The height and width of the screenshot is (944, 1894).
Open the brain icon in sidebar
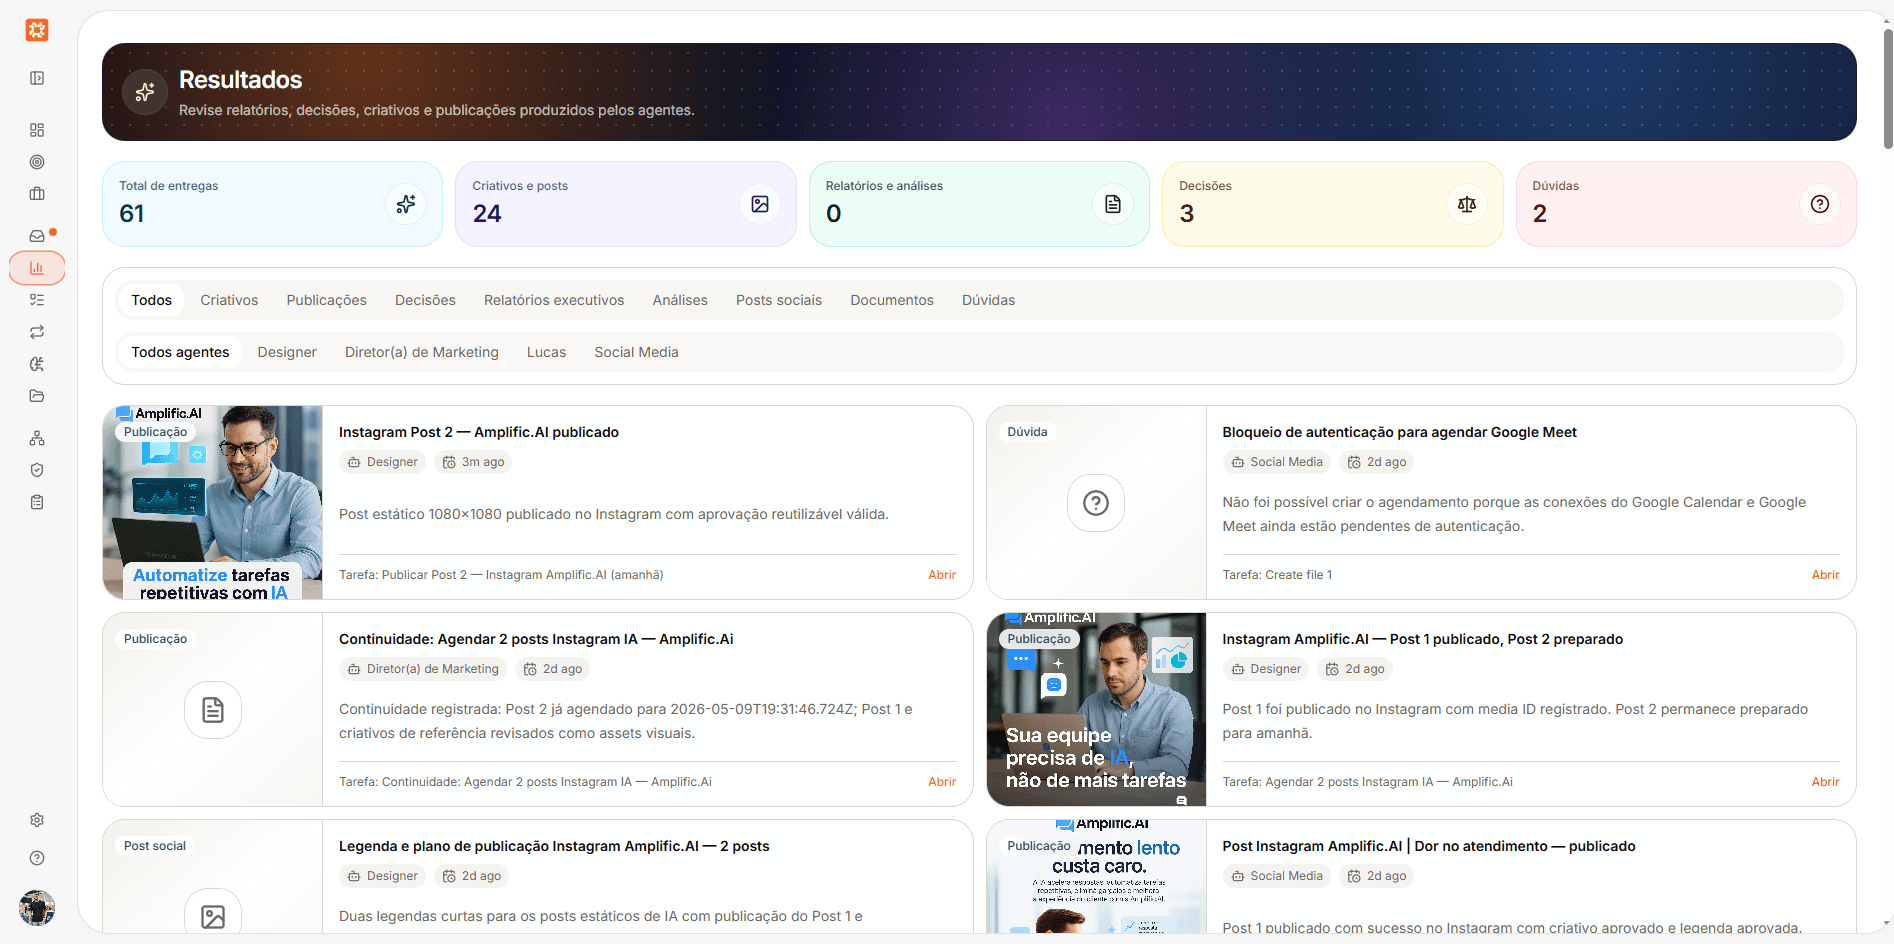pyautogui.click(x=37, y=364)
